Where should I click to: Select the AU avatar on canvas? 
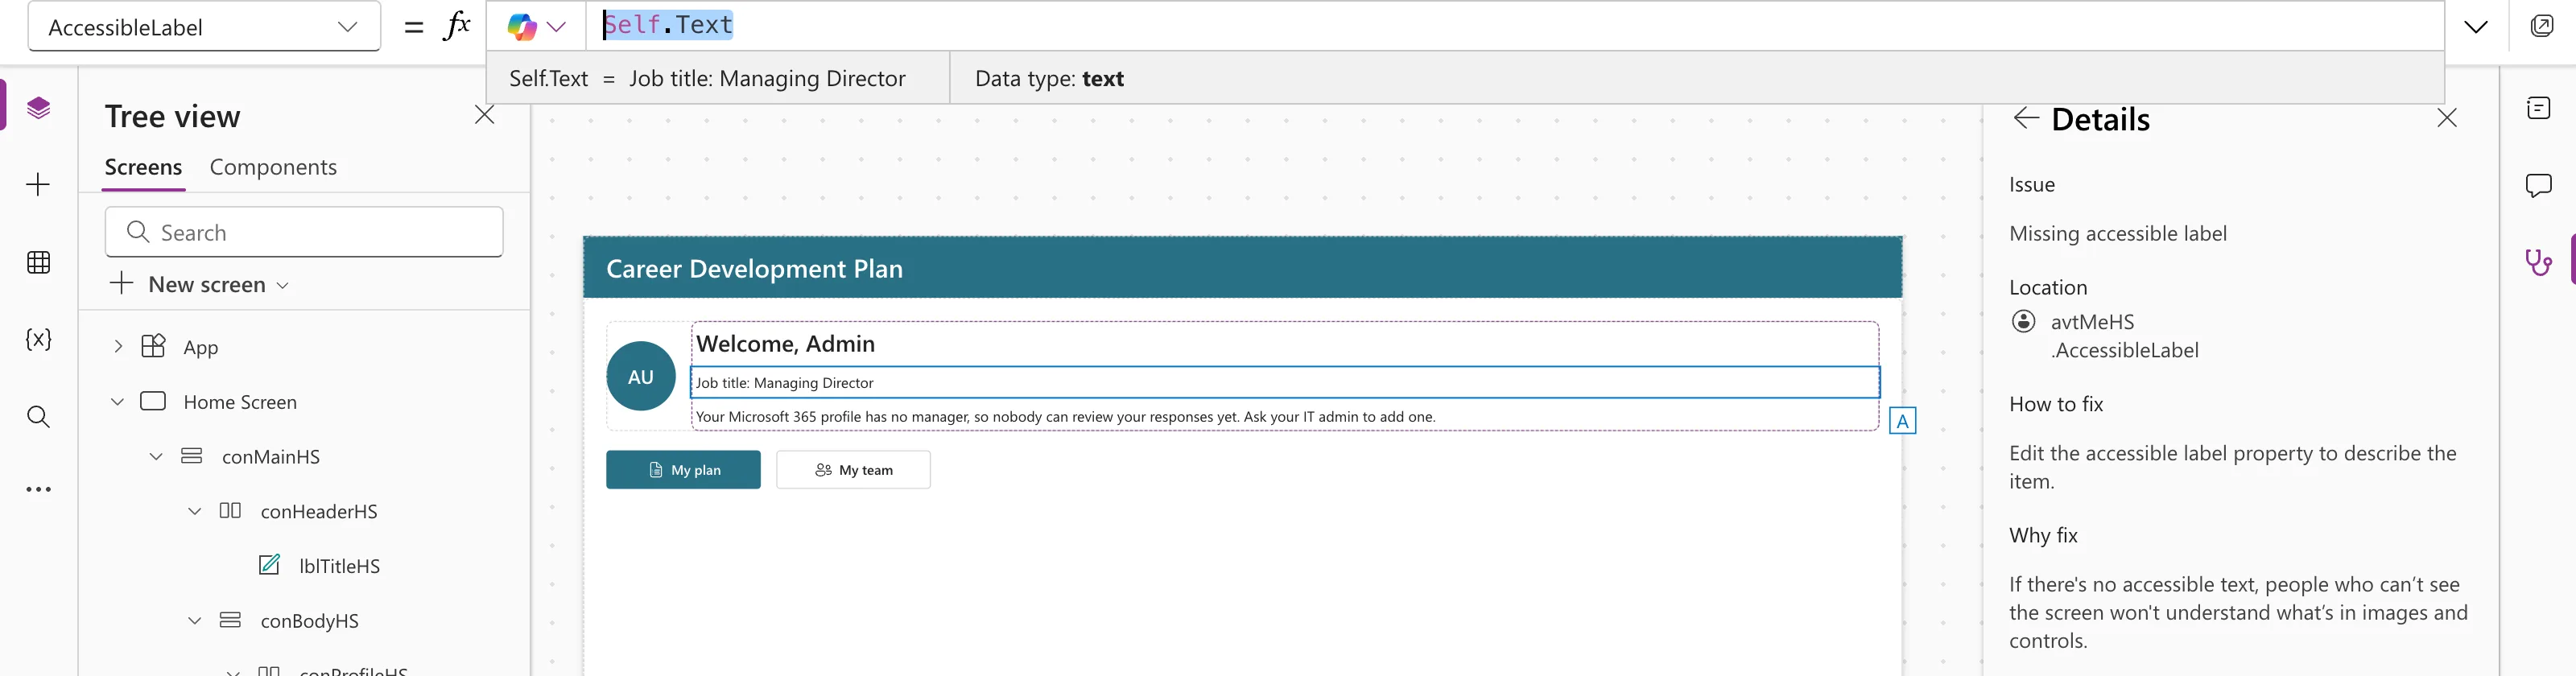click(641, 376)
